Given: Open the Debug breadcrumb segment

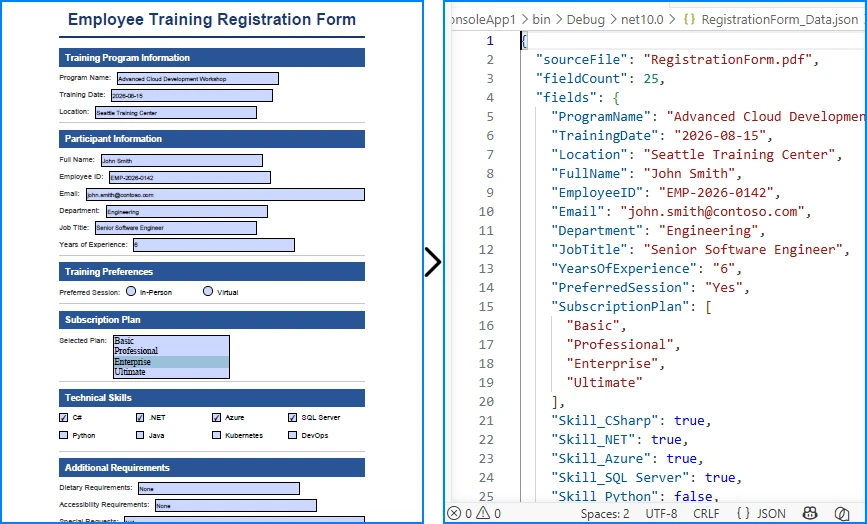Looking at the screenshot, I should point(586,19).
